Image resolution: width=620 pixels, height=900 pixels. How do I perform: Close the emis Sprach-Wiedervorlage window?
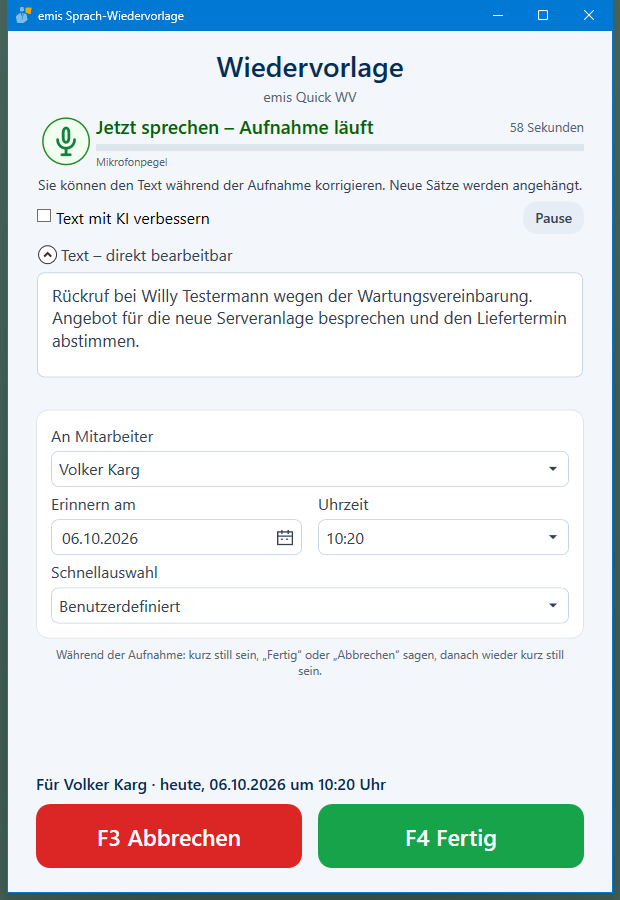pos(588,15)
